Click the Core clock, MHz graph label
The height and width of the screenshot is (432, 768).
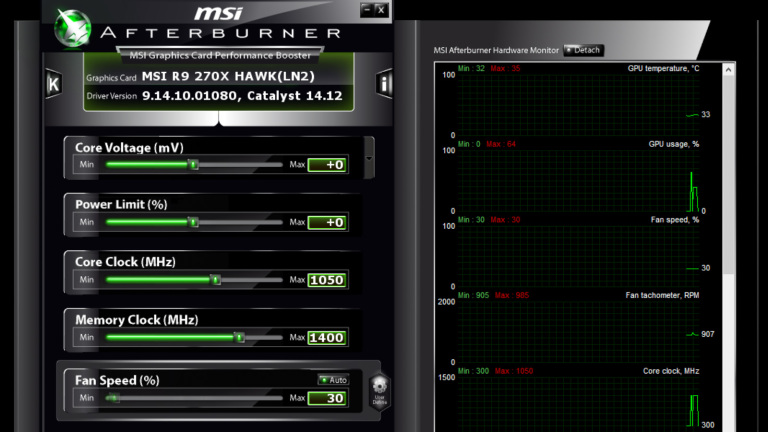tap(671, 371)
